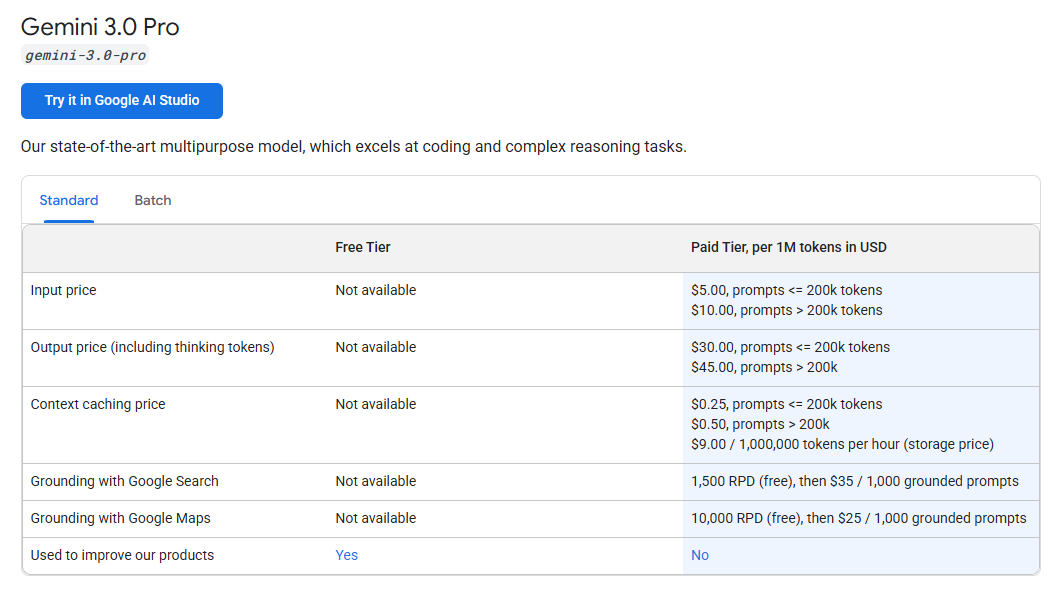Click the 1,500 RPD grounded prompts cell
The width and height of the screenshot is (1061, 593).
click(855, 481)
